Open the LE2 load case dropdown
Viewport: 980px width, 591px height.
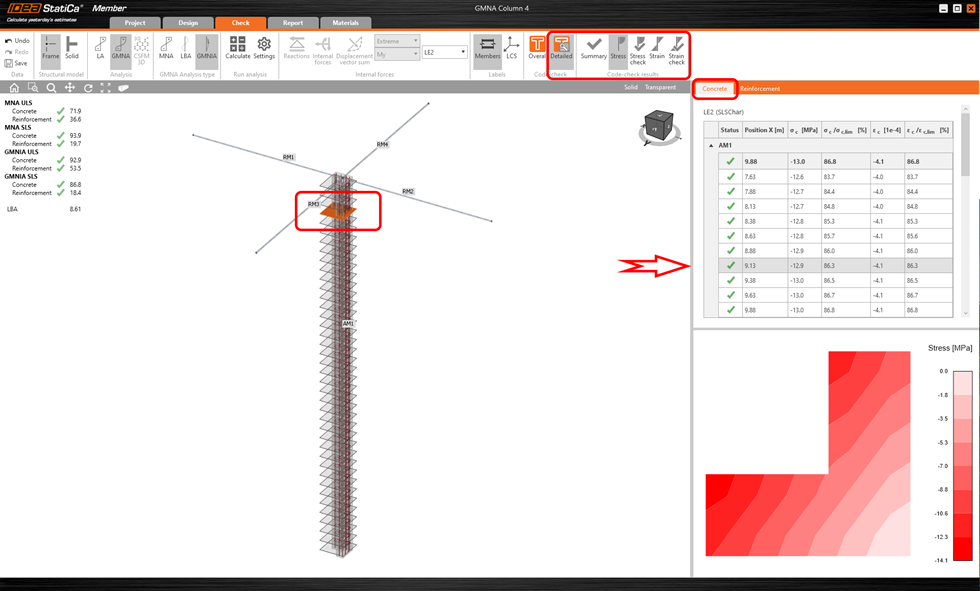click(x=444, y=52)
